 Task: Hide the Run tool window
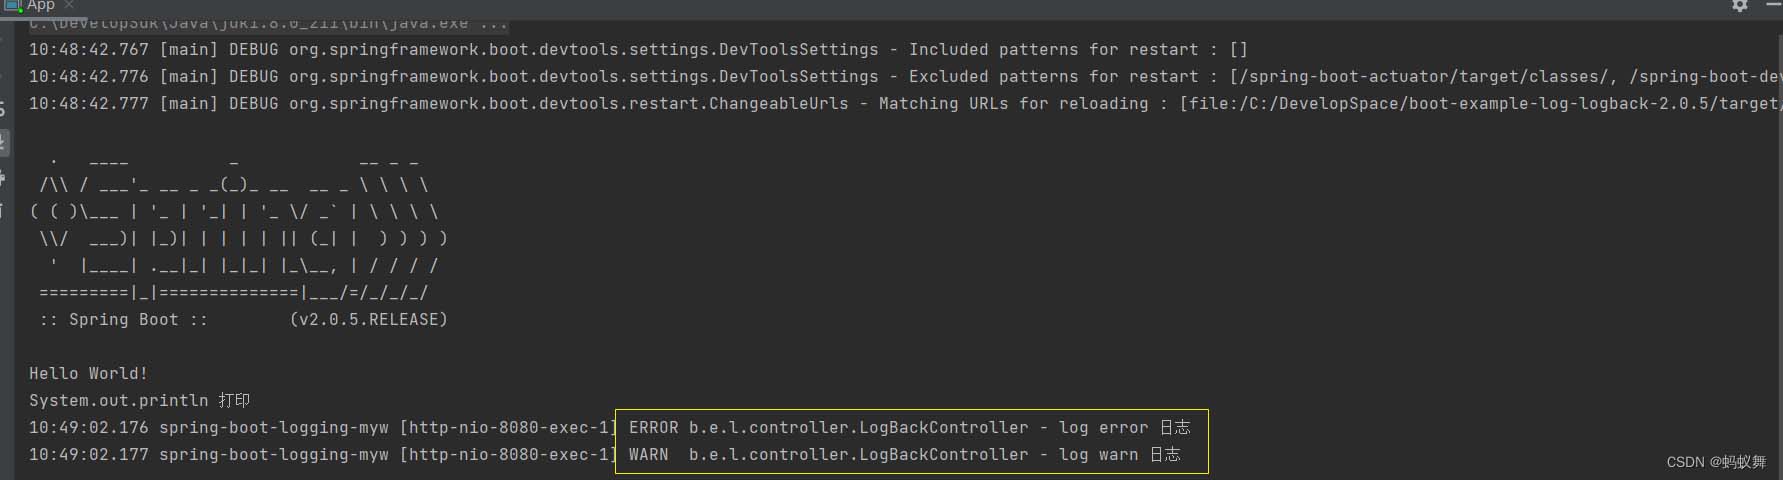[x=1769, y=5]
